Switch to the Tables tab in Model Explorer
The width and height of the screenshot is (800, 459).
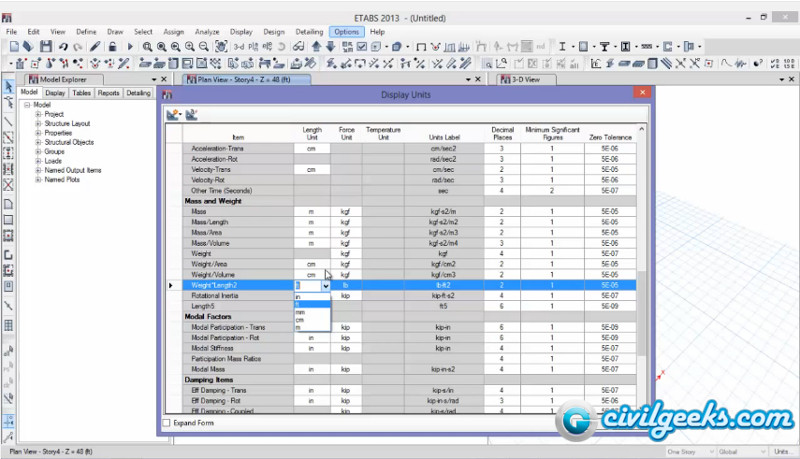[x=81, y=93]
